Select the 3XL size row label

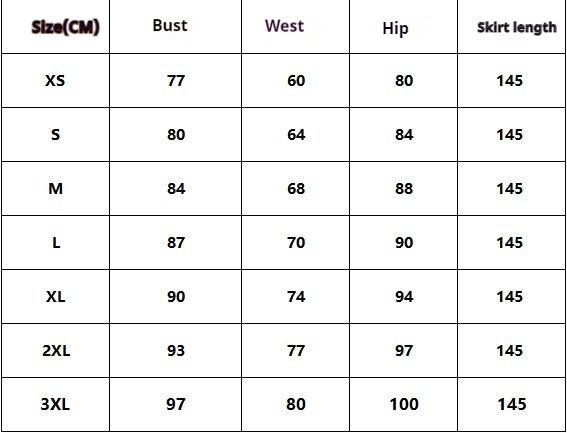[x=55, y=404]
